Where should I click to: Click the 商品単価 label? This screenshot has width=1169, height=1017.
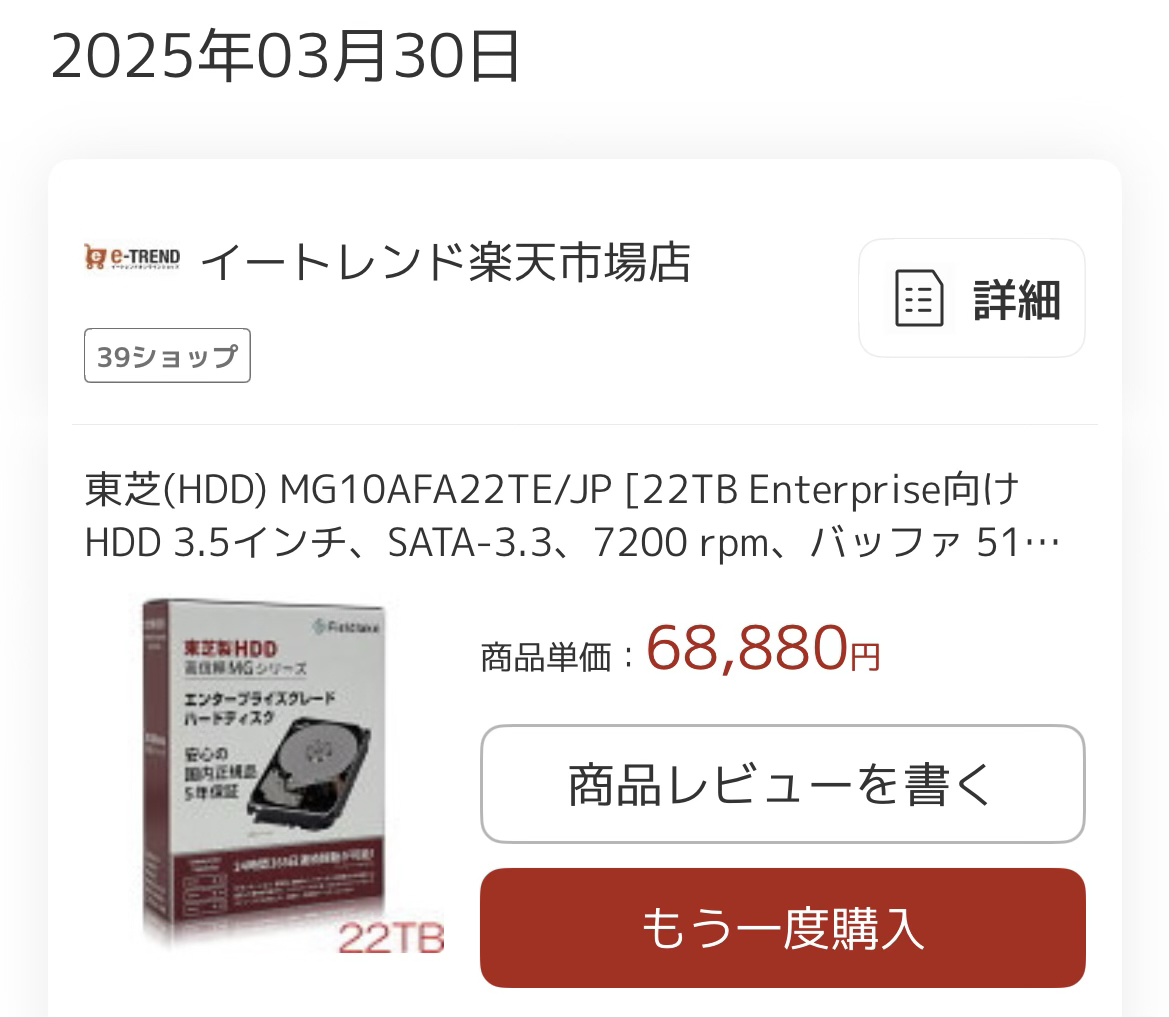[x=546, y=658]
